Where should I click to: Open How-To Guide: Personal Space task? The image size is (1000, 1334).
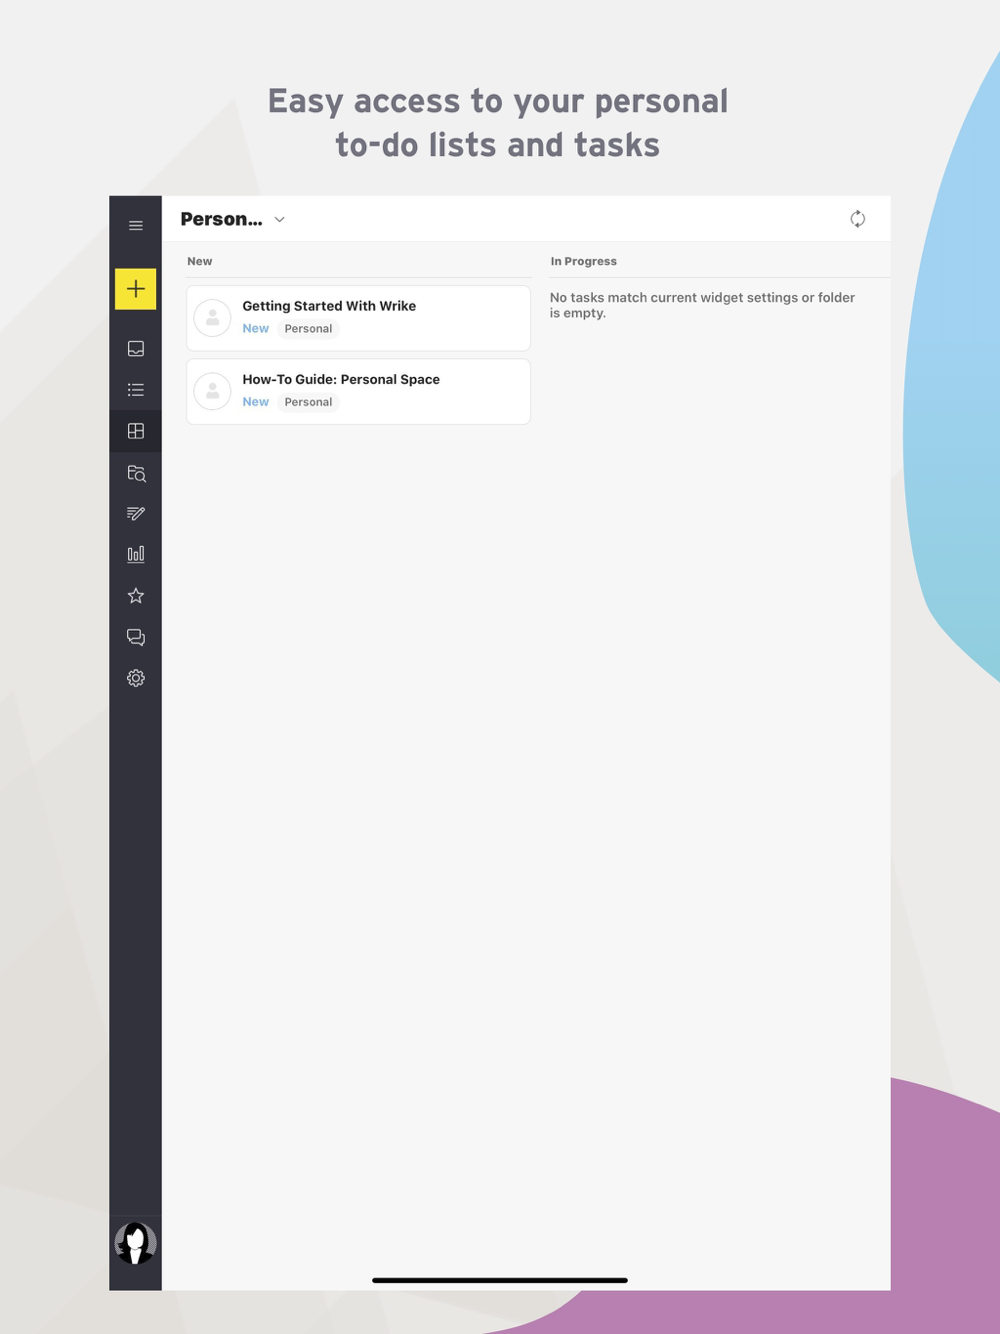pyautogui.click(x=358, y=392)
